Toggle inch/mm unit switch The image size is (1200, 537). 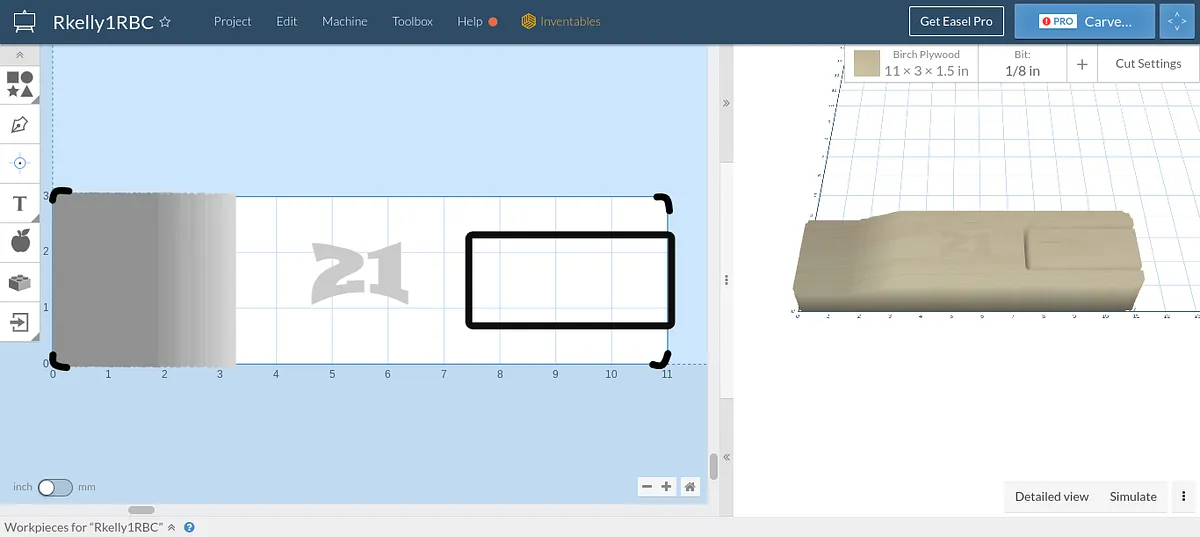tap(55, 487)
